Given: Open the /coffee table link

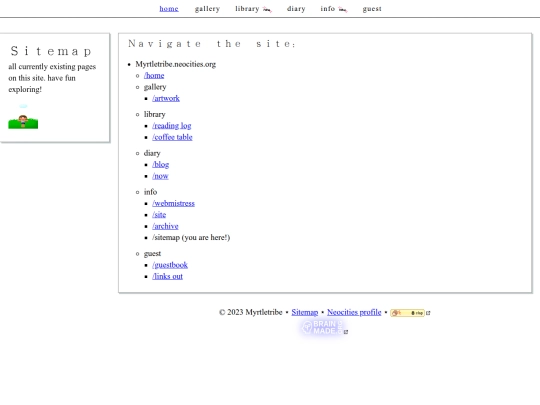Looking at the screenshot, I should 172,137.
